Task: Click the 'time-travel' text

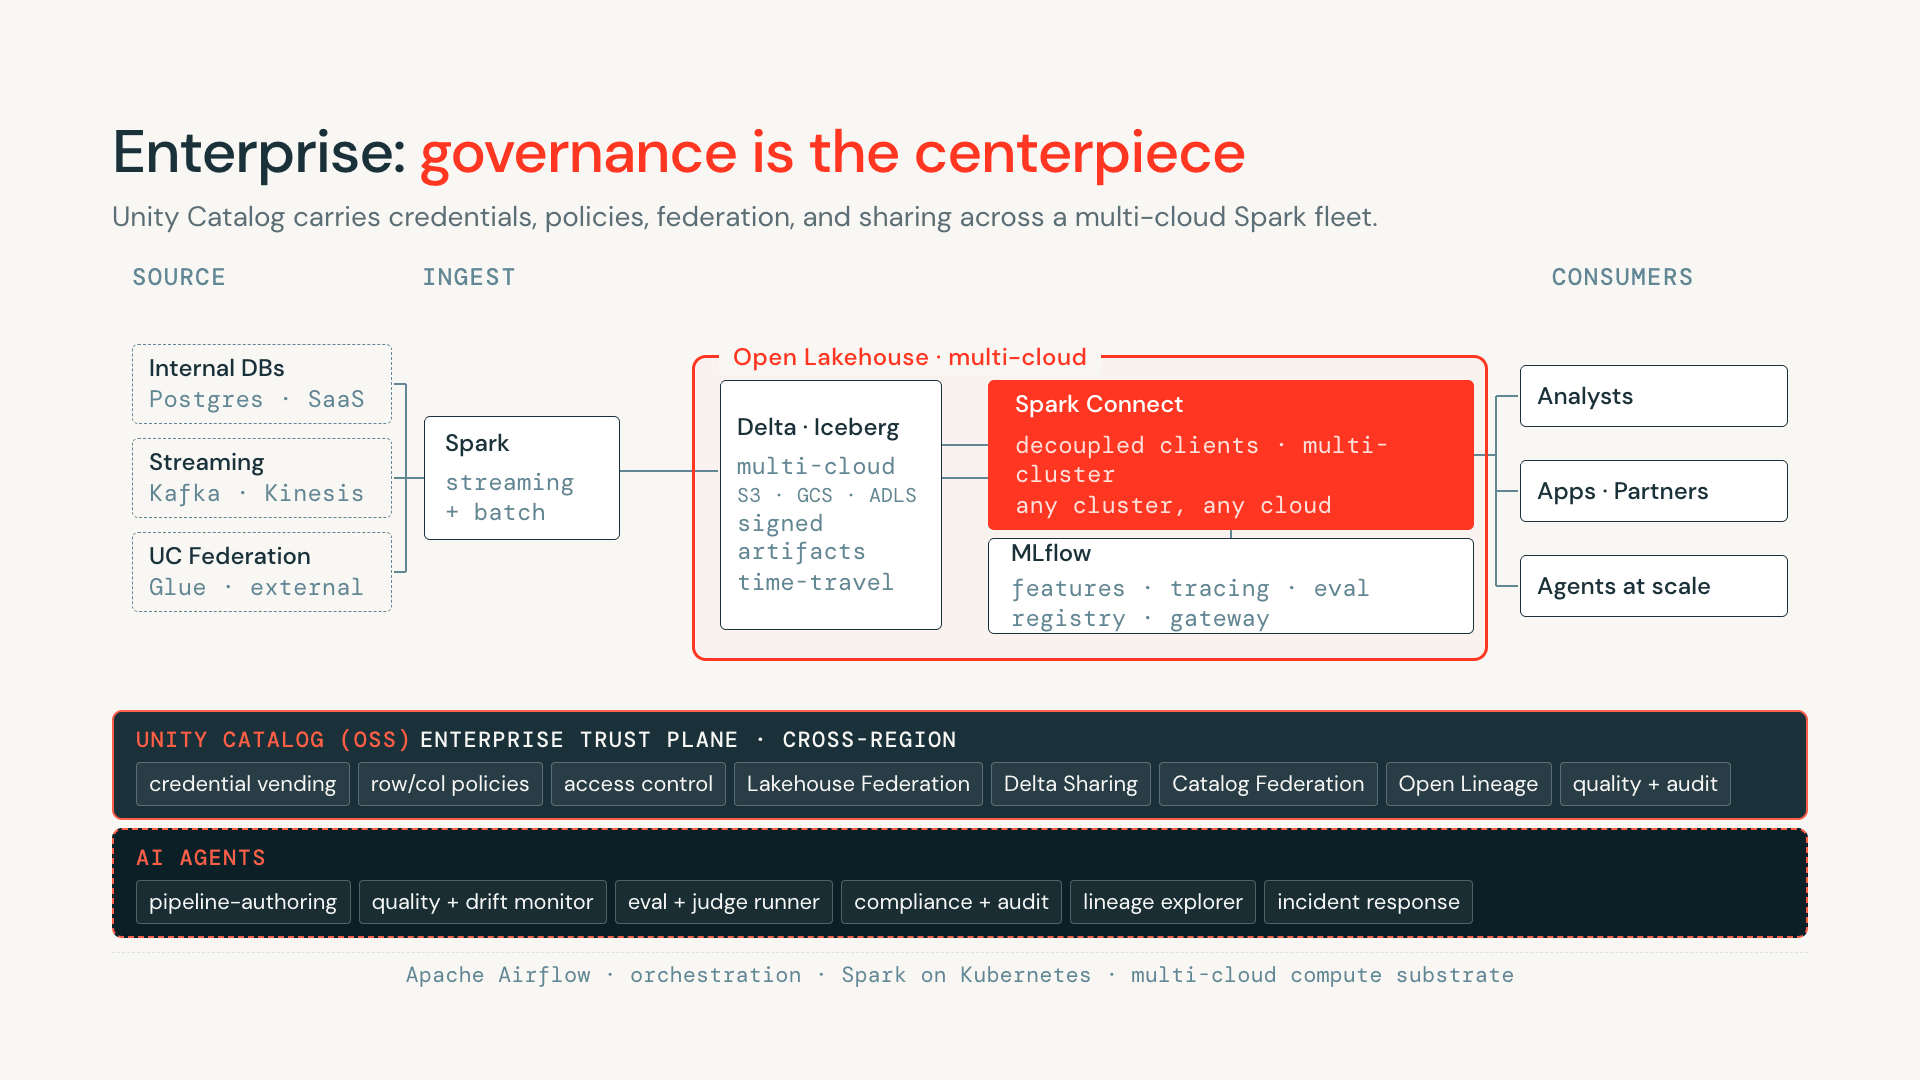Action: point(816,582)
